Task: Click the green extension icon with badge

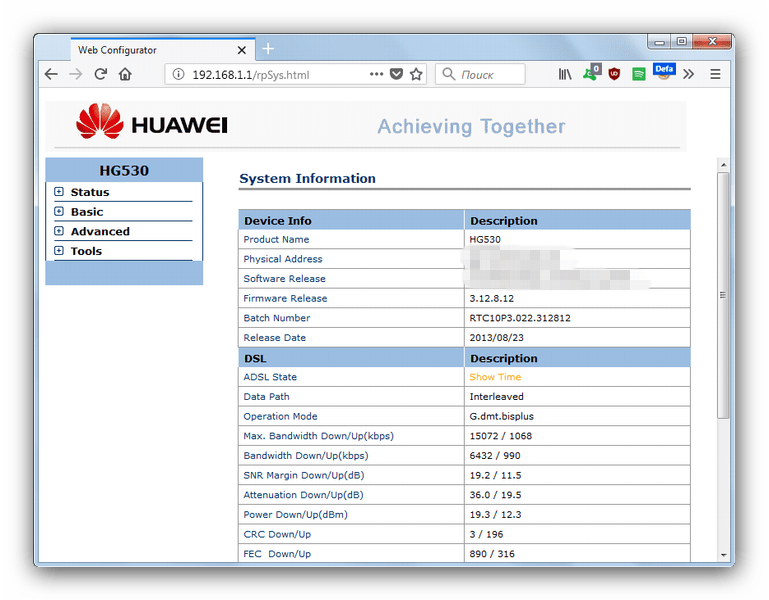Action: coord(591,73)
